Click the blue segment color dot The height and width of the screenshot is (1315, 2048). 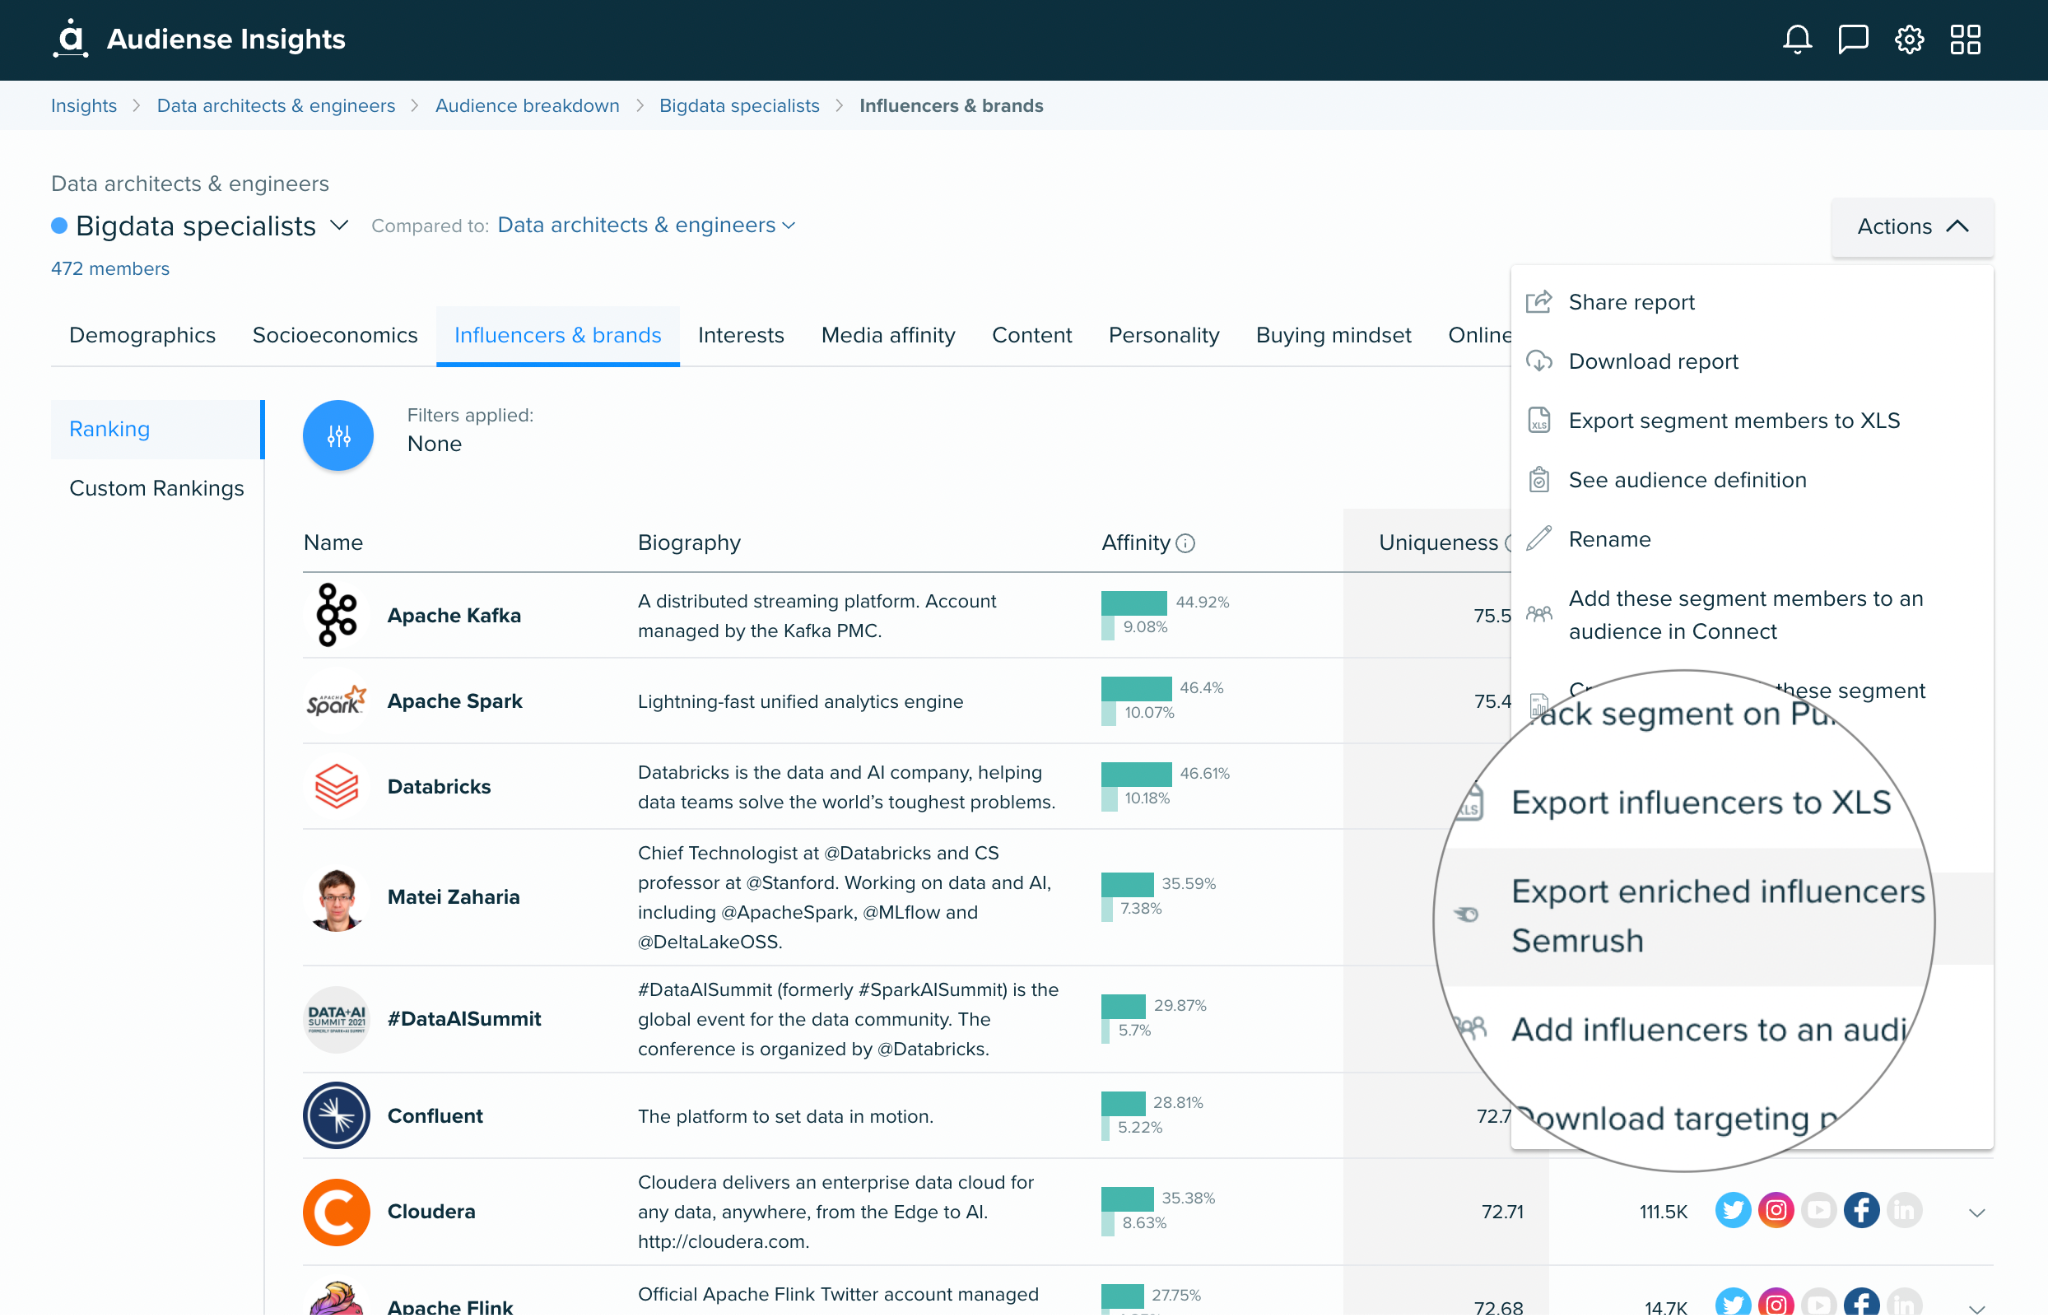(59, 226)
